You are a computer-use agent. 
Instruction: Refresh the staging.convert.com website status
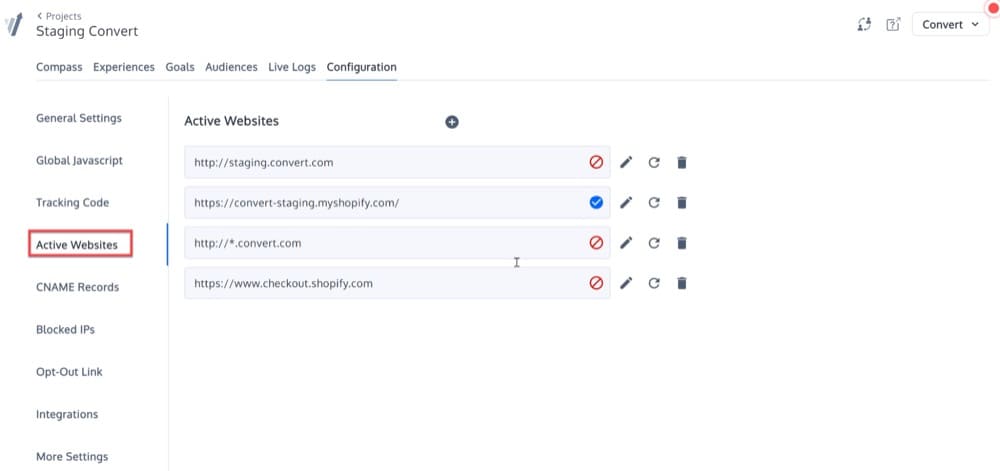coord(654,162)
